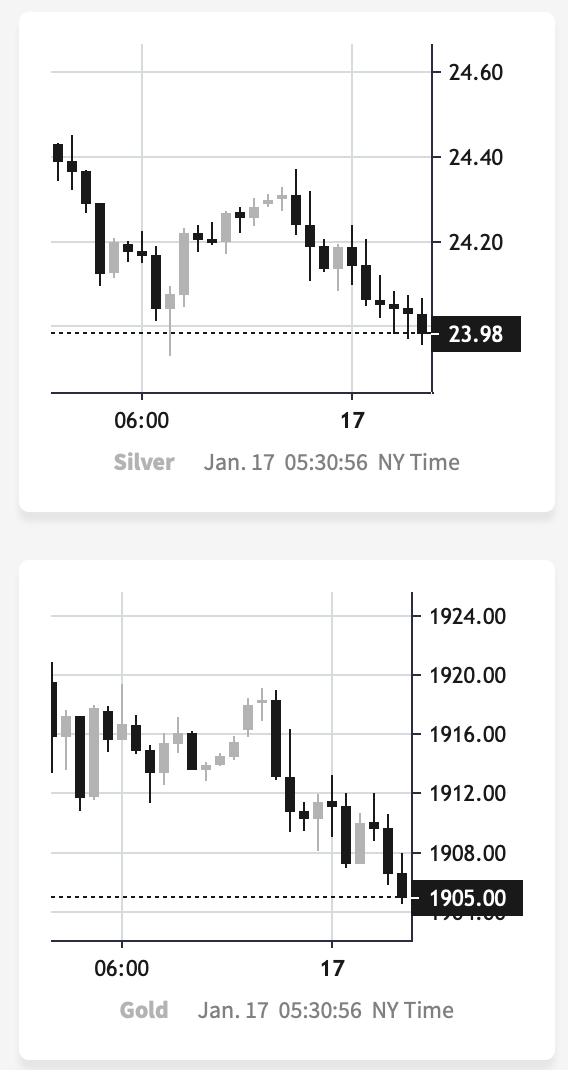568x1070 pixels.
Task: Click the 17 date marker on gold chart
Action: coord(332,968)
